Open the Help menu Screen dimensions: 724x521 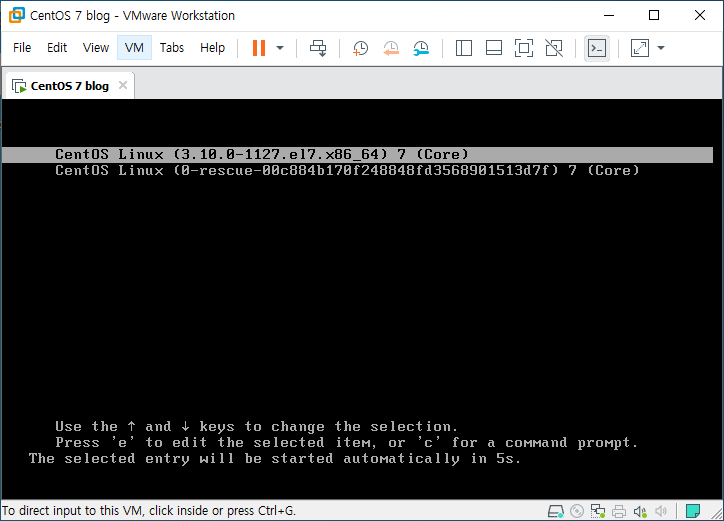click(212, 48)
